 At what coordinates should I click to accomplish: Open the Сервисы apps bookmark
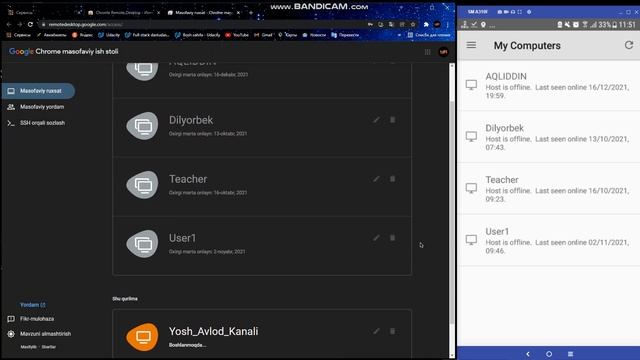(x=19, y=35)
